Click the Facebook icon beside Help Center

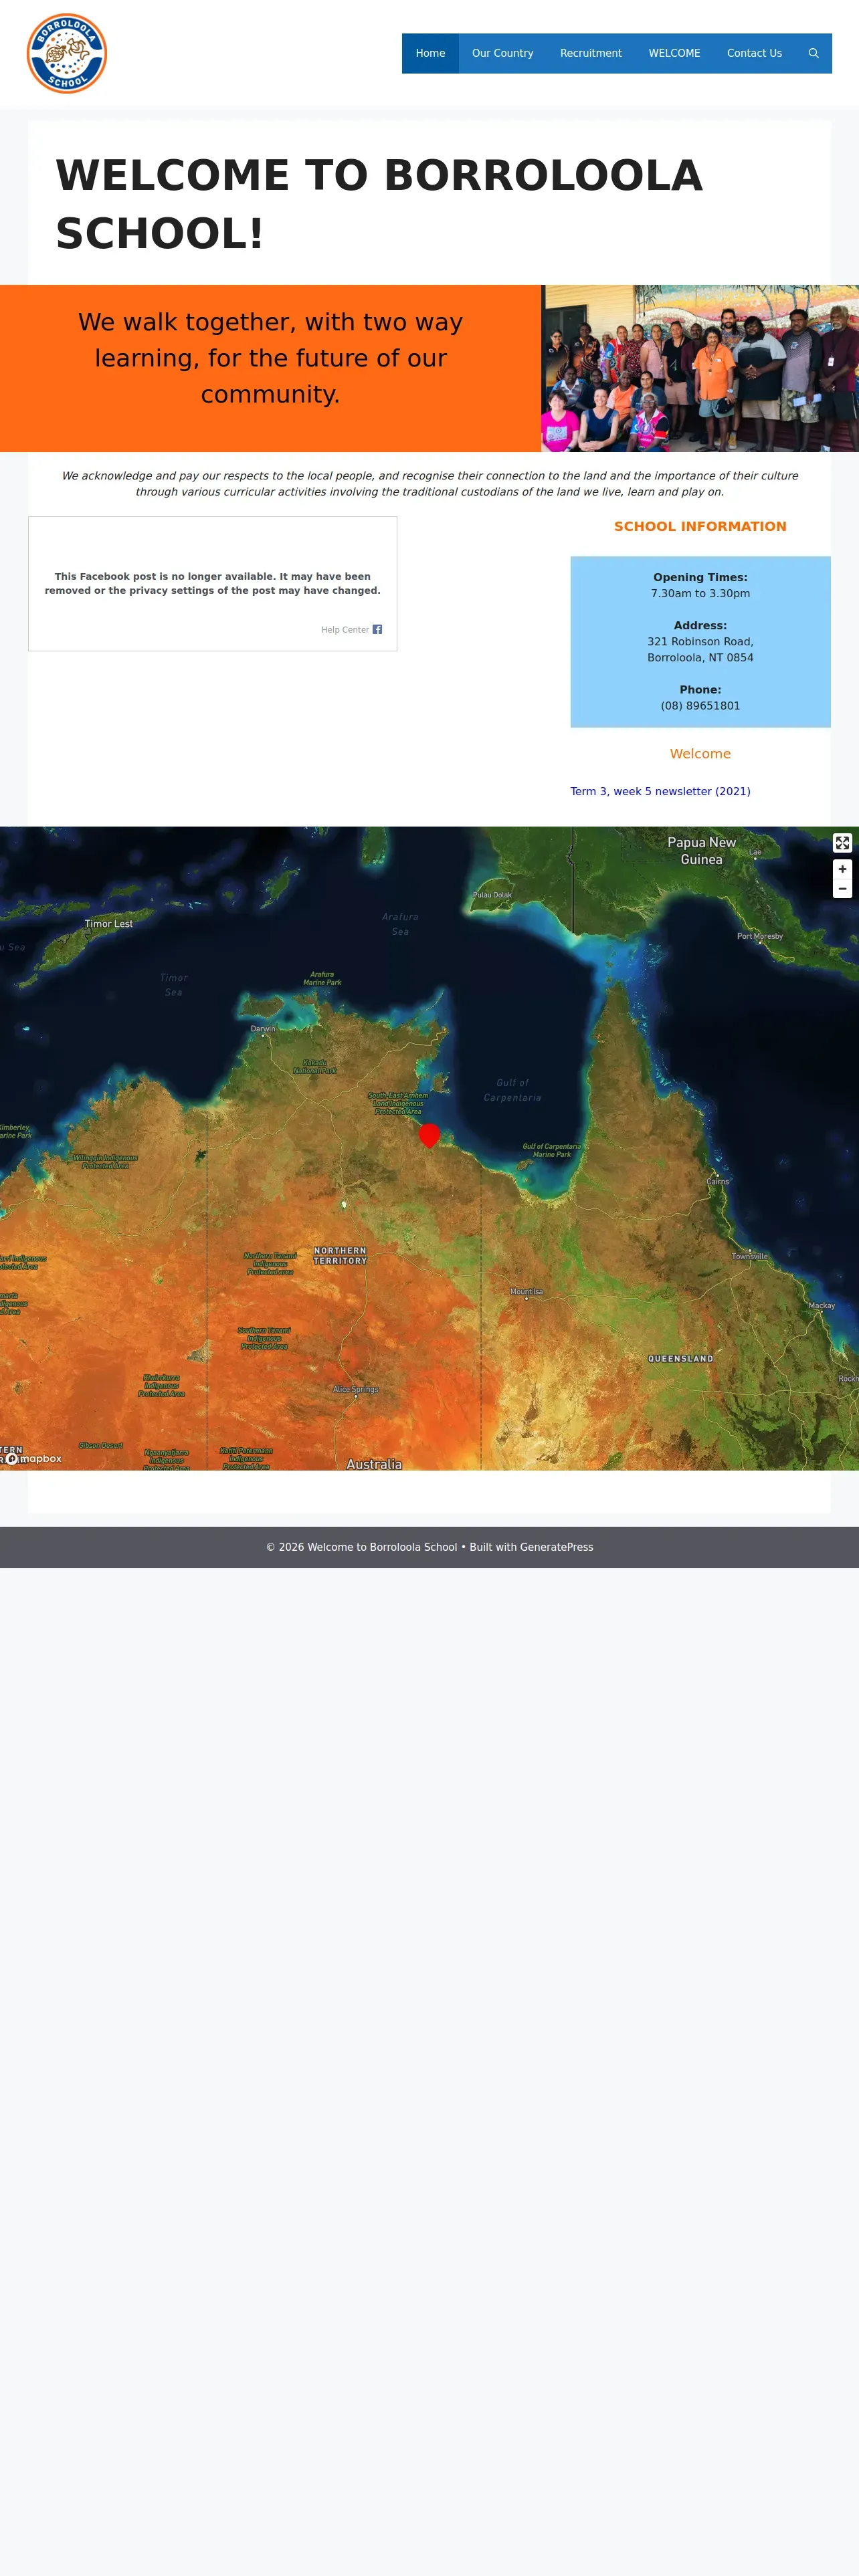tap(377, 629)
